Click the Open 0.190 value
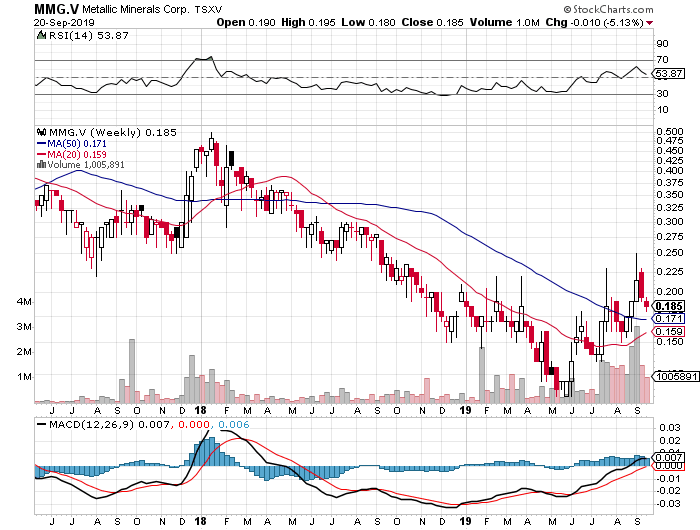The height and width of the screenshot is (530, 700). [246, 22]
